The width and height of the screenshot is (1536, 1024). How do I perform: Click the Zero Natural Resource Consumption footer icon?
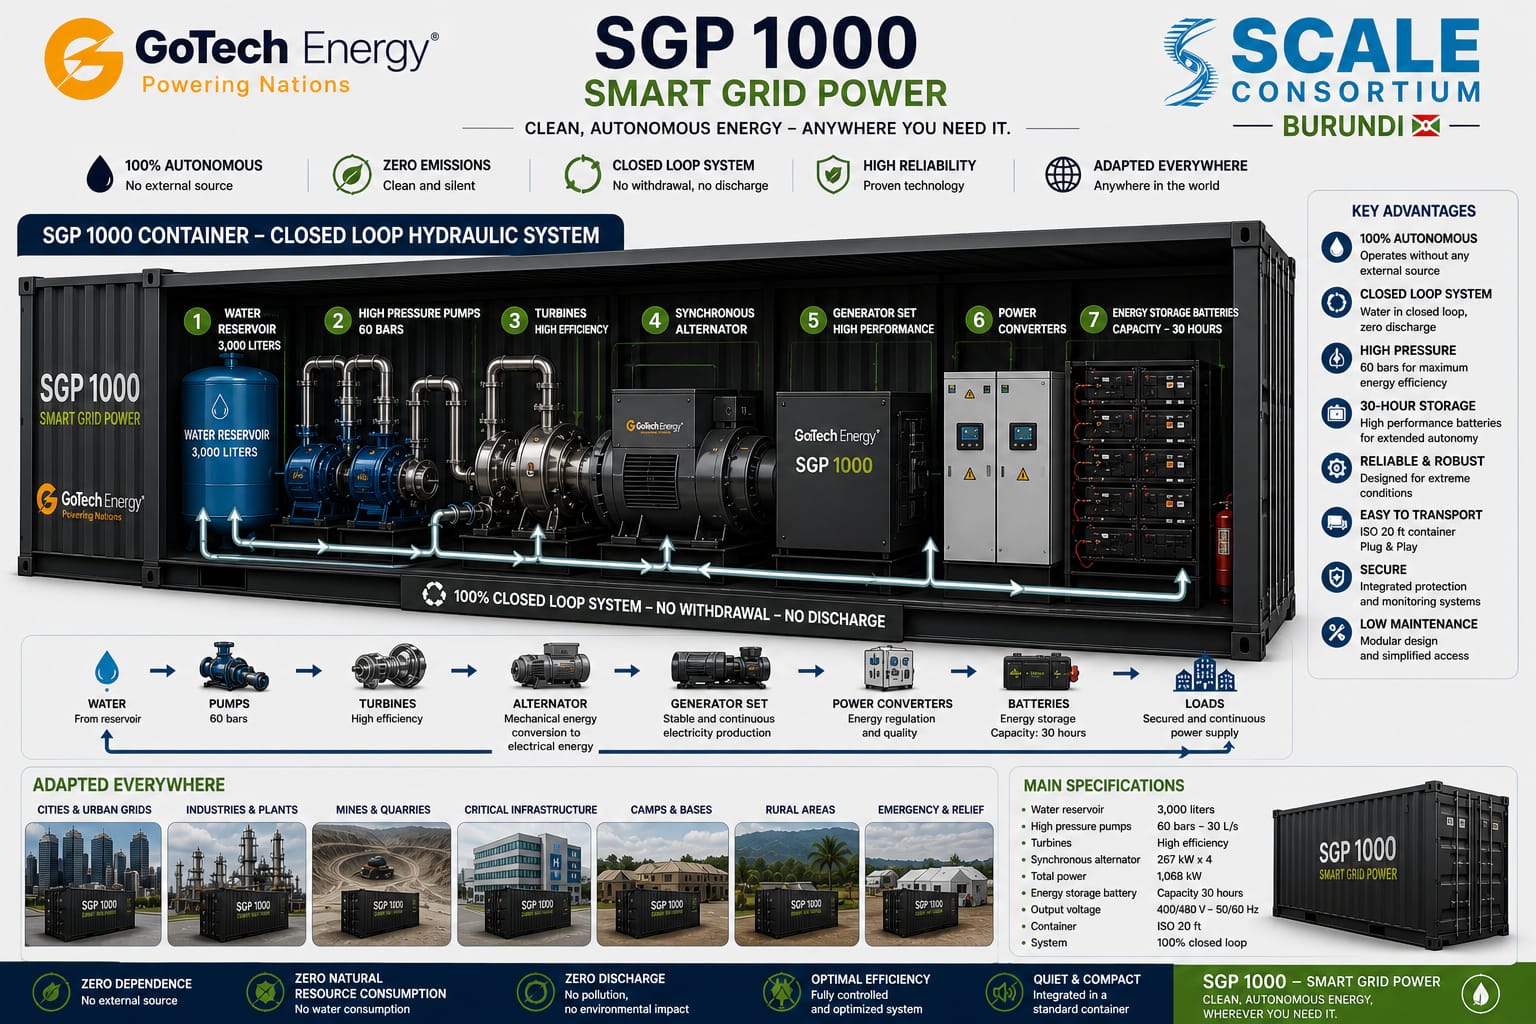tap(265, 993)
